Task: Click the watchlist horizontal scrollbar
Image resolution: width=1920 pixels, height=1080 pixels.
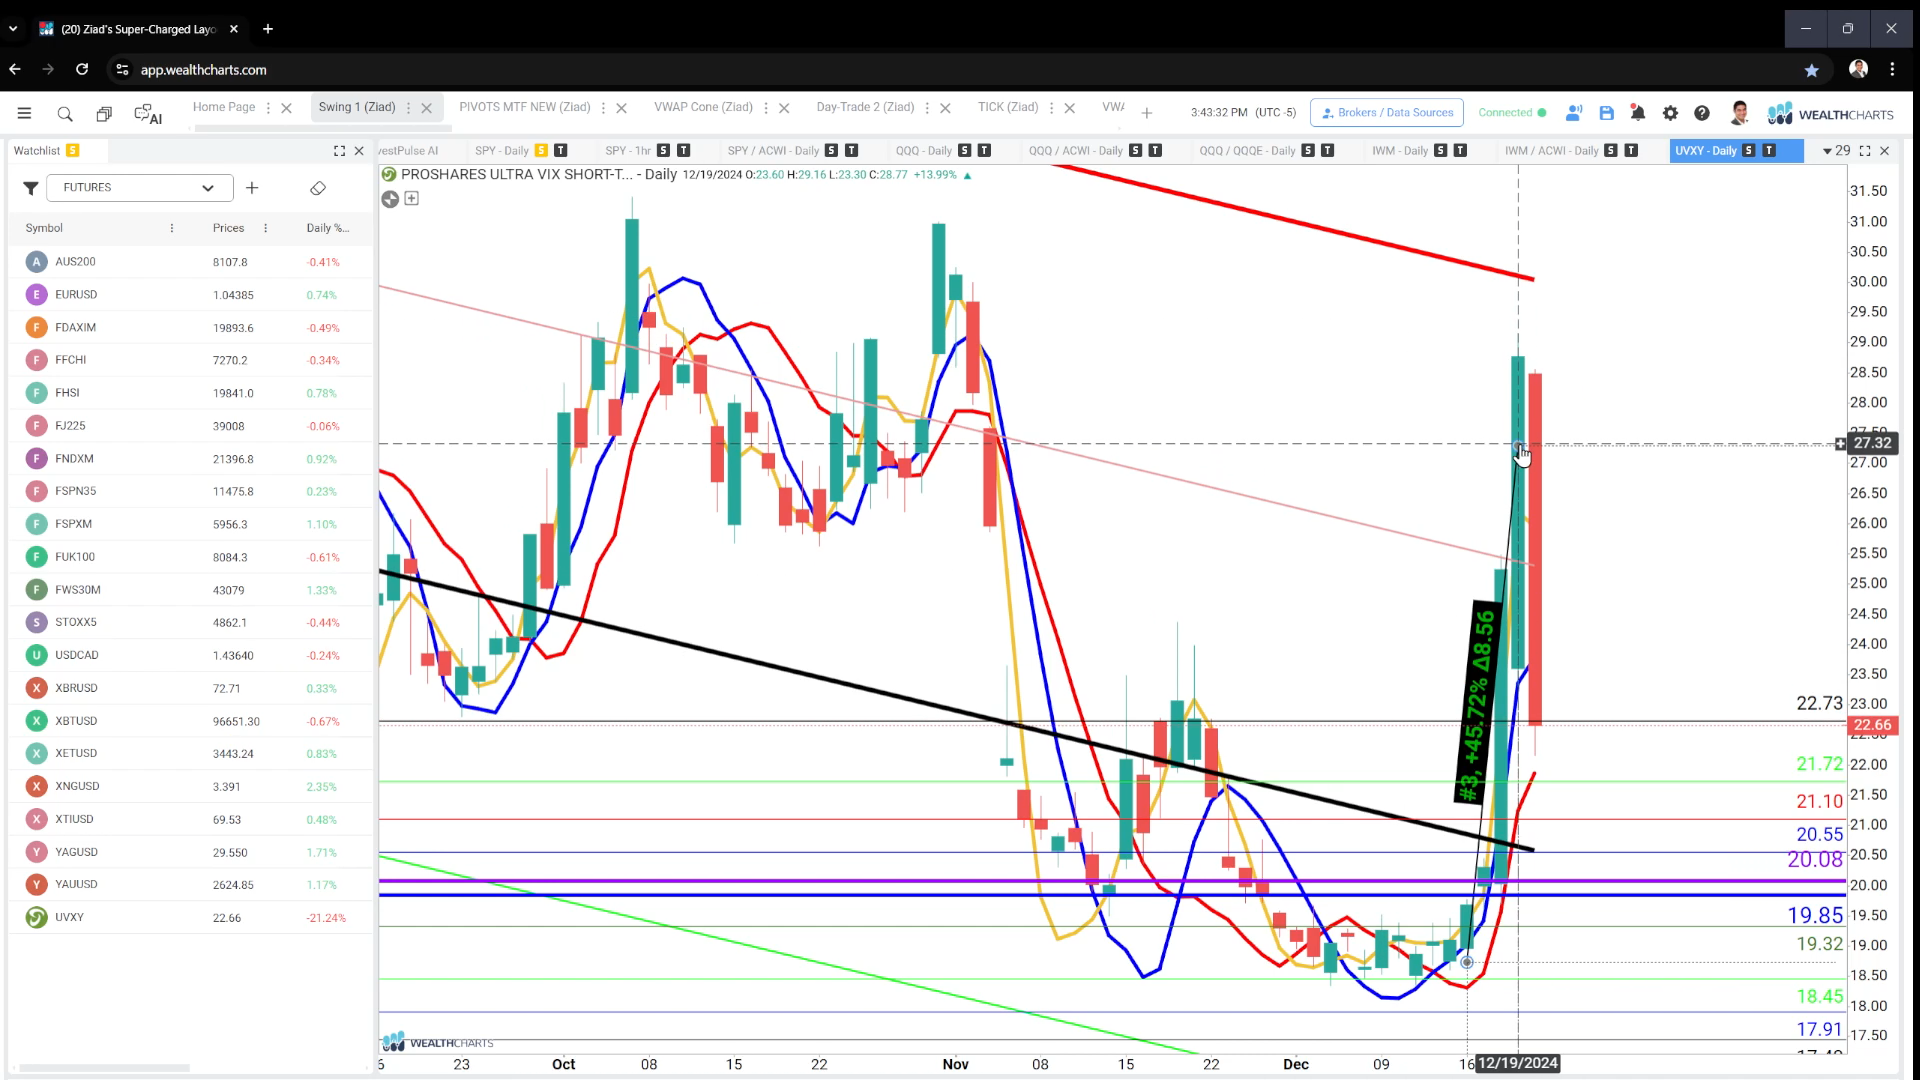Action: coord(104,1068)
